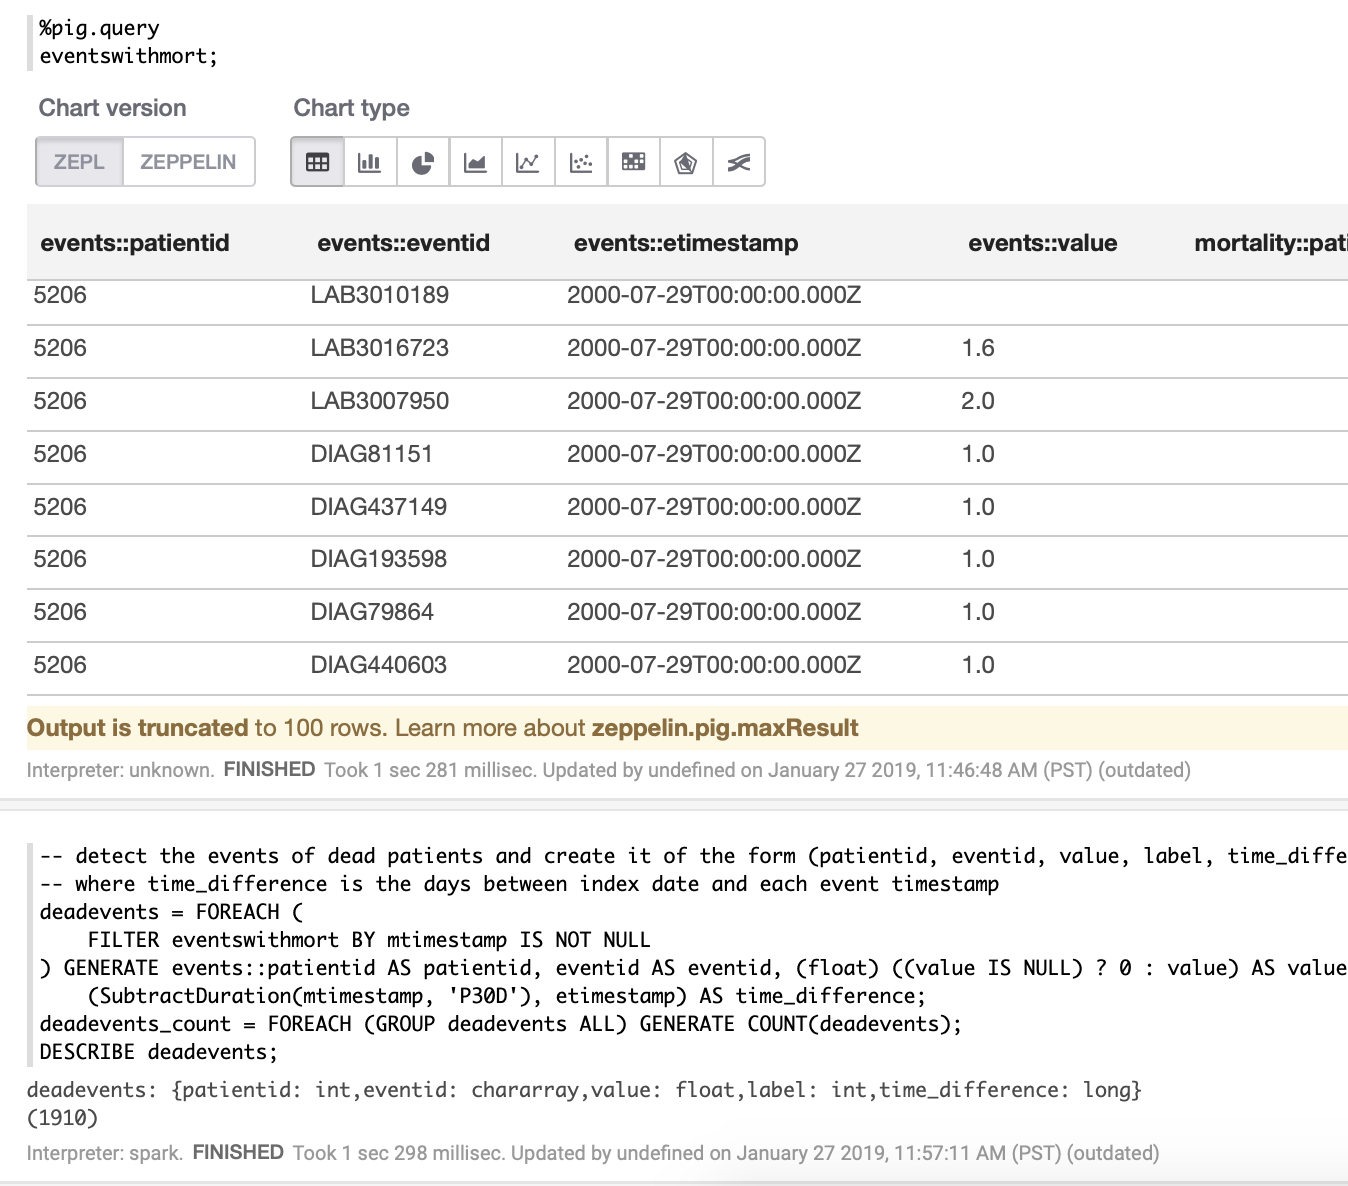Click the value 2.0 in the LAB3007950 row
This screenshot has height=1186, width=1348.
tap(978, 401)
